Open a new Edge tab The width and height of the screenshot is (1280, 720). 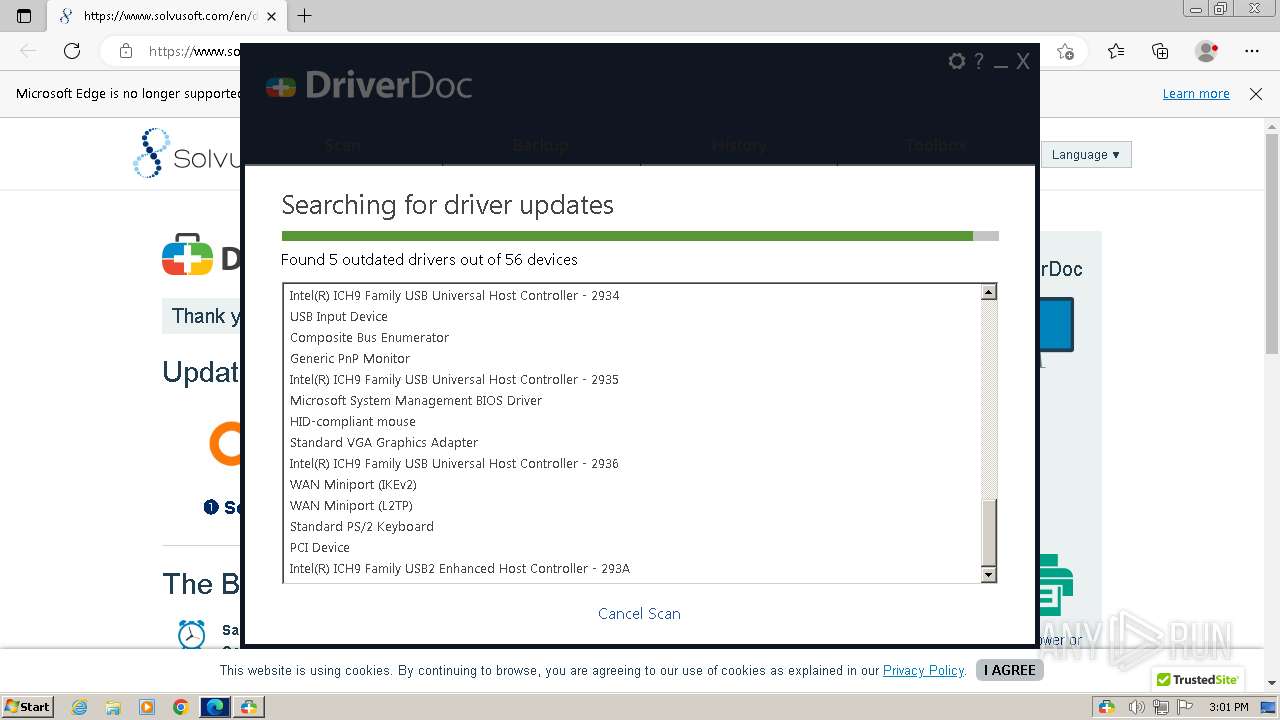305,16
